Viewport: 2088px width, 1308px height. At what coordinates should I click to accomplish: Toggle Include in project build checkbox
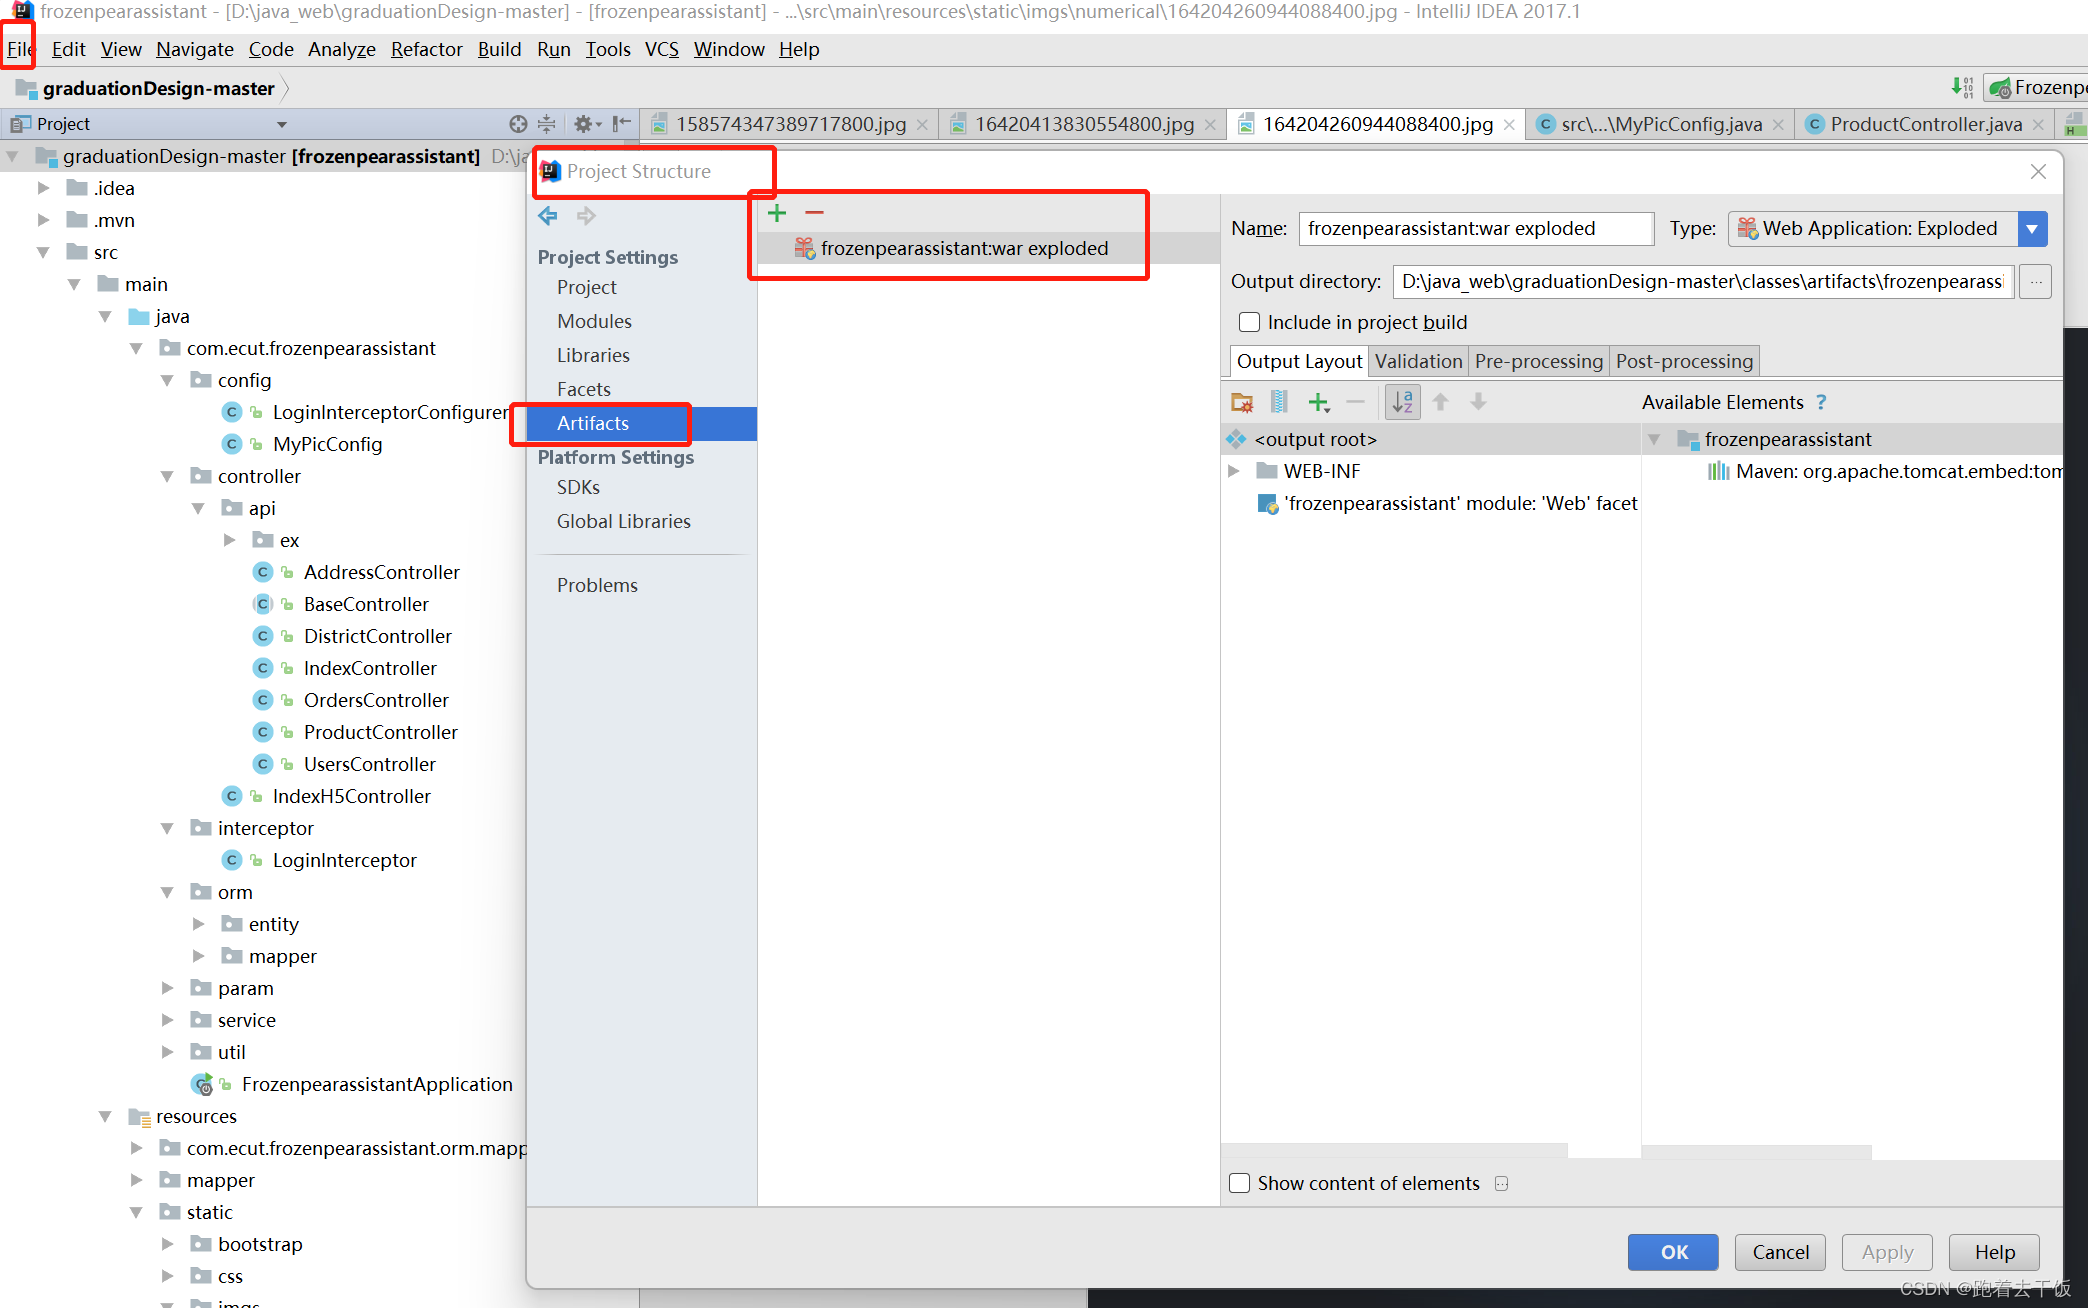coord(1249,321)
